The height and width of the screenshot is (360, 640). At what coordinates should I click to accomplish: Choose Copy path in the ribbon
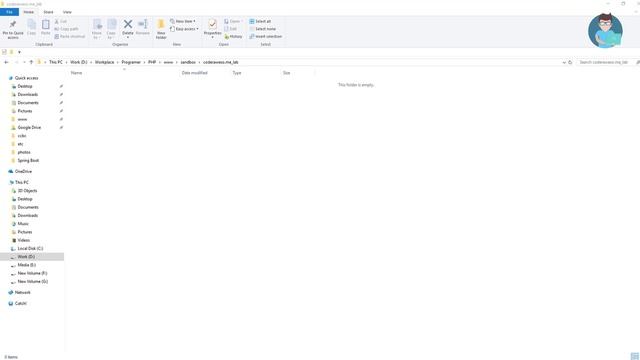pos(66,29)
